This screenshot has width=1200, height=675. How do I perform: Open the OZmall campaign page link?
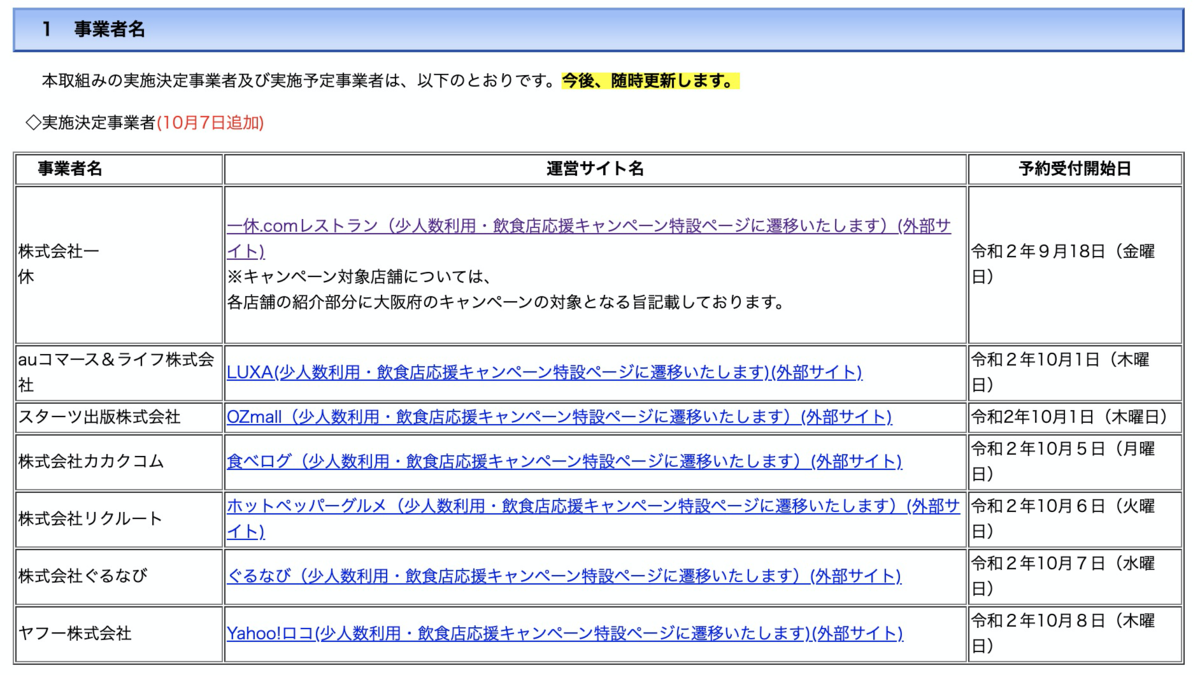point(559,416)
